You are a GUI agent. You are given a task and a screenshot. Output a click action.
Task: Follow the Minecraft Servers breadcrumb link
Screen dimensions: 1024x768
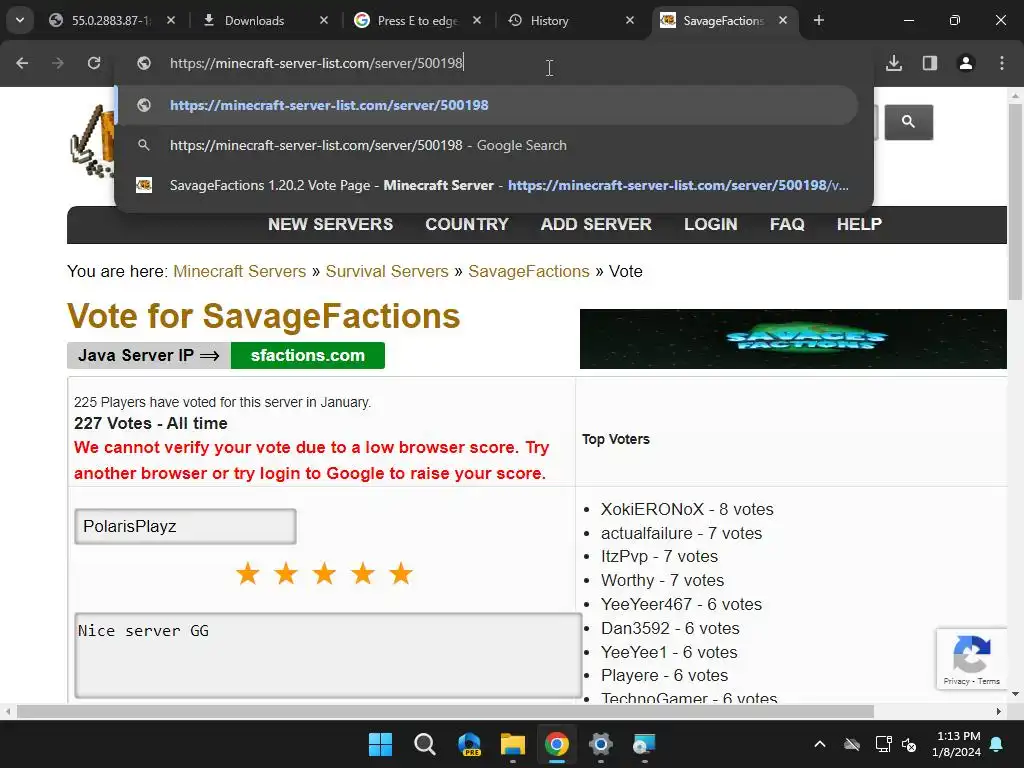pyautogui.click(x=240, y=271)
